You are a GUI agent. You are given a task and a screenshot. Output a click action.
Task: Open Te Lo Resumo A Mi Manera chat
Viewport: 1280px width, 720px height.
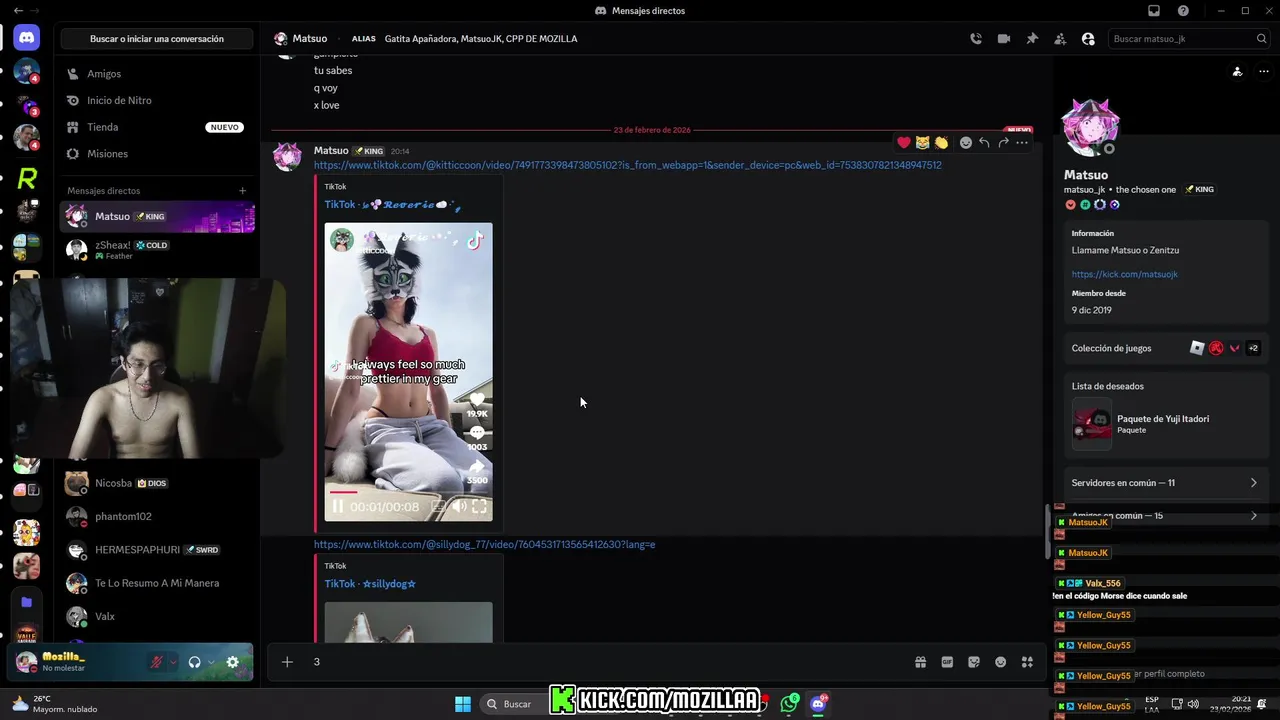click(157, 583)
